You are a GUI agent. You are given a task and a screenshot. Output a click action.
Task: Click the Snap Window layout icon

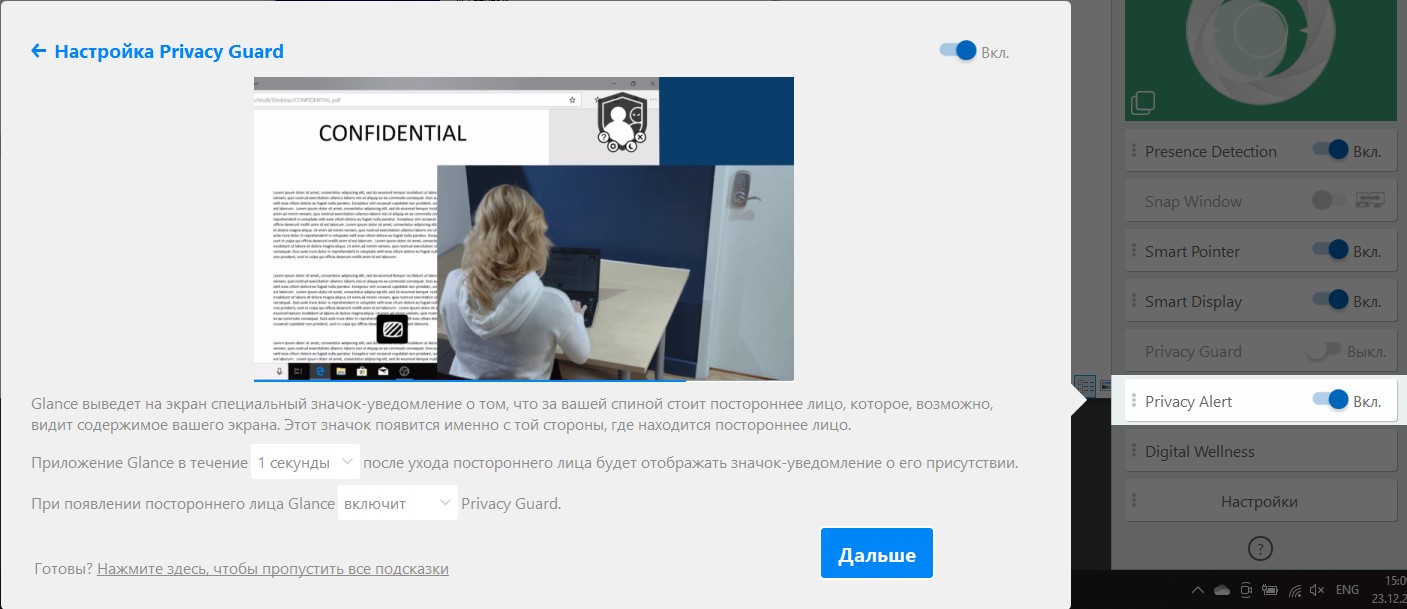tap(1370, 201)
